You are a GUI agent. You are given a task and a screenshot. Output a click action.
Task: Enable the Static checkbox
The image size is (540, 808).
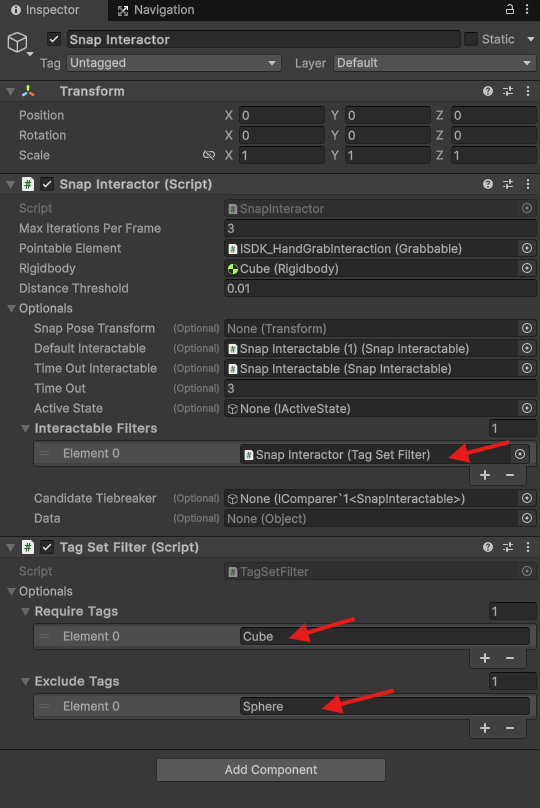470,39
